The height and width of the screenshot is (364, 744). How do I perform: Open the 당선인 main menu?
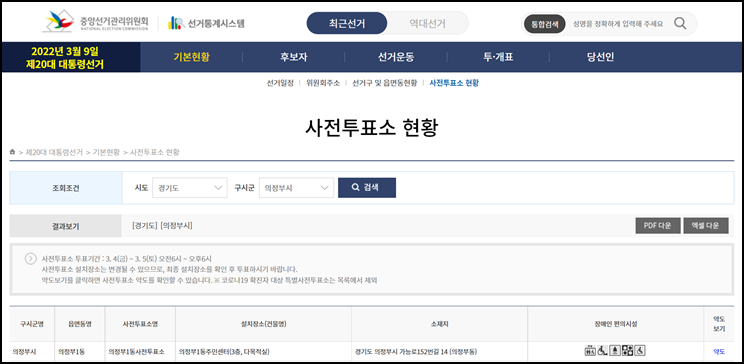(600, 57)
